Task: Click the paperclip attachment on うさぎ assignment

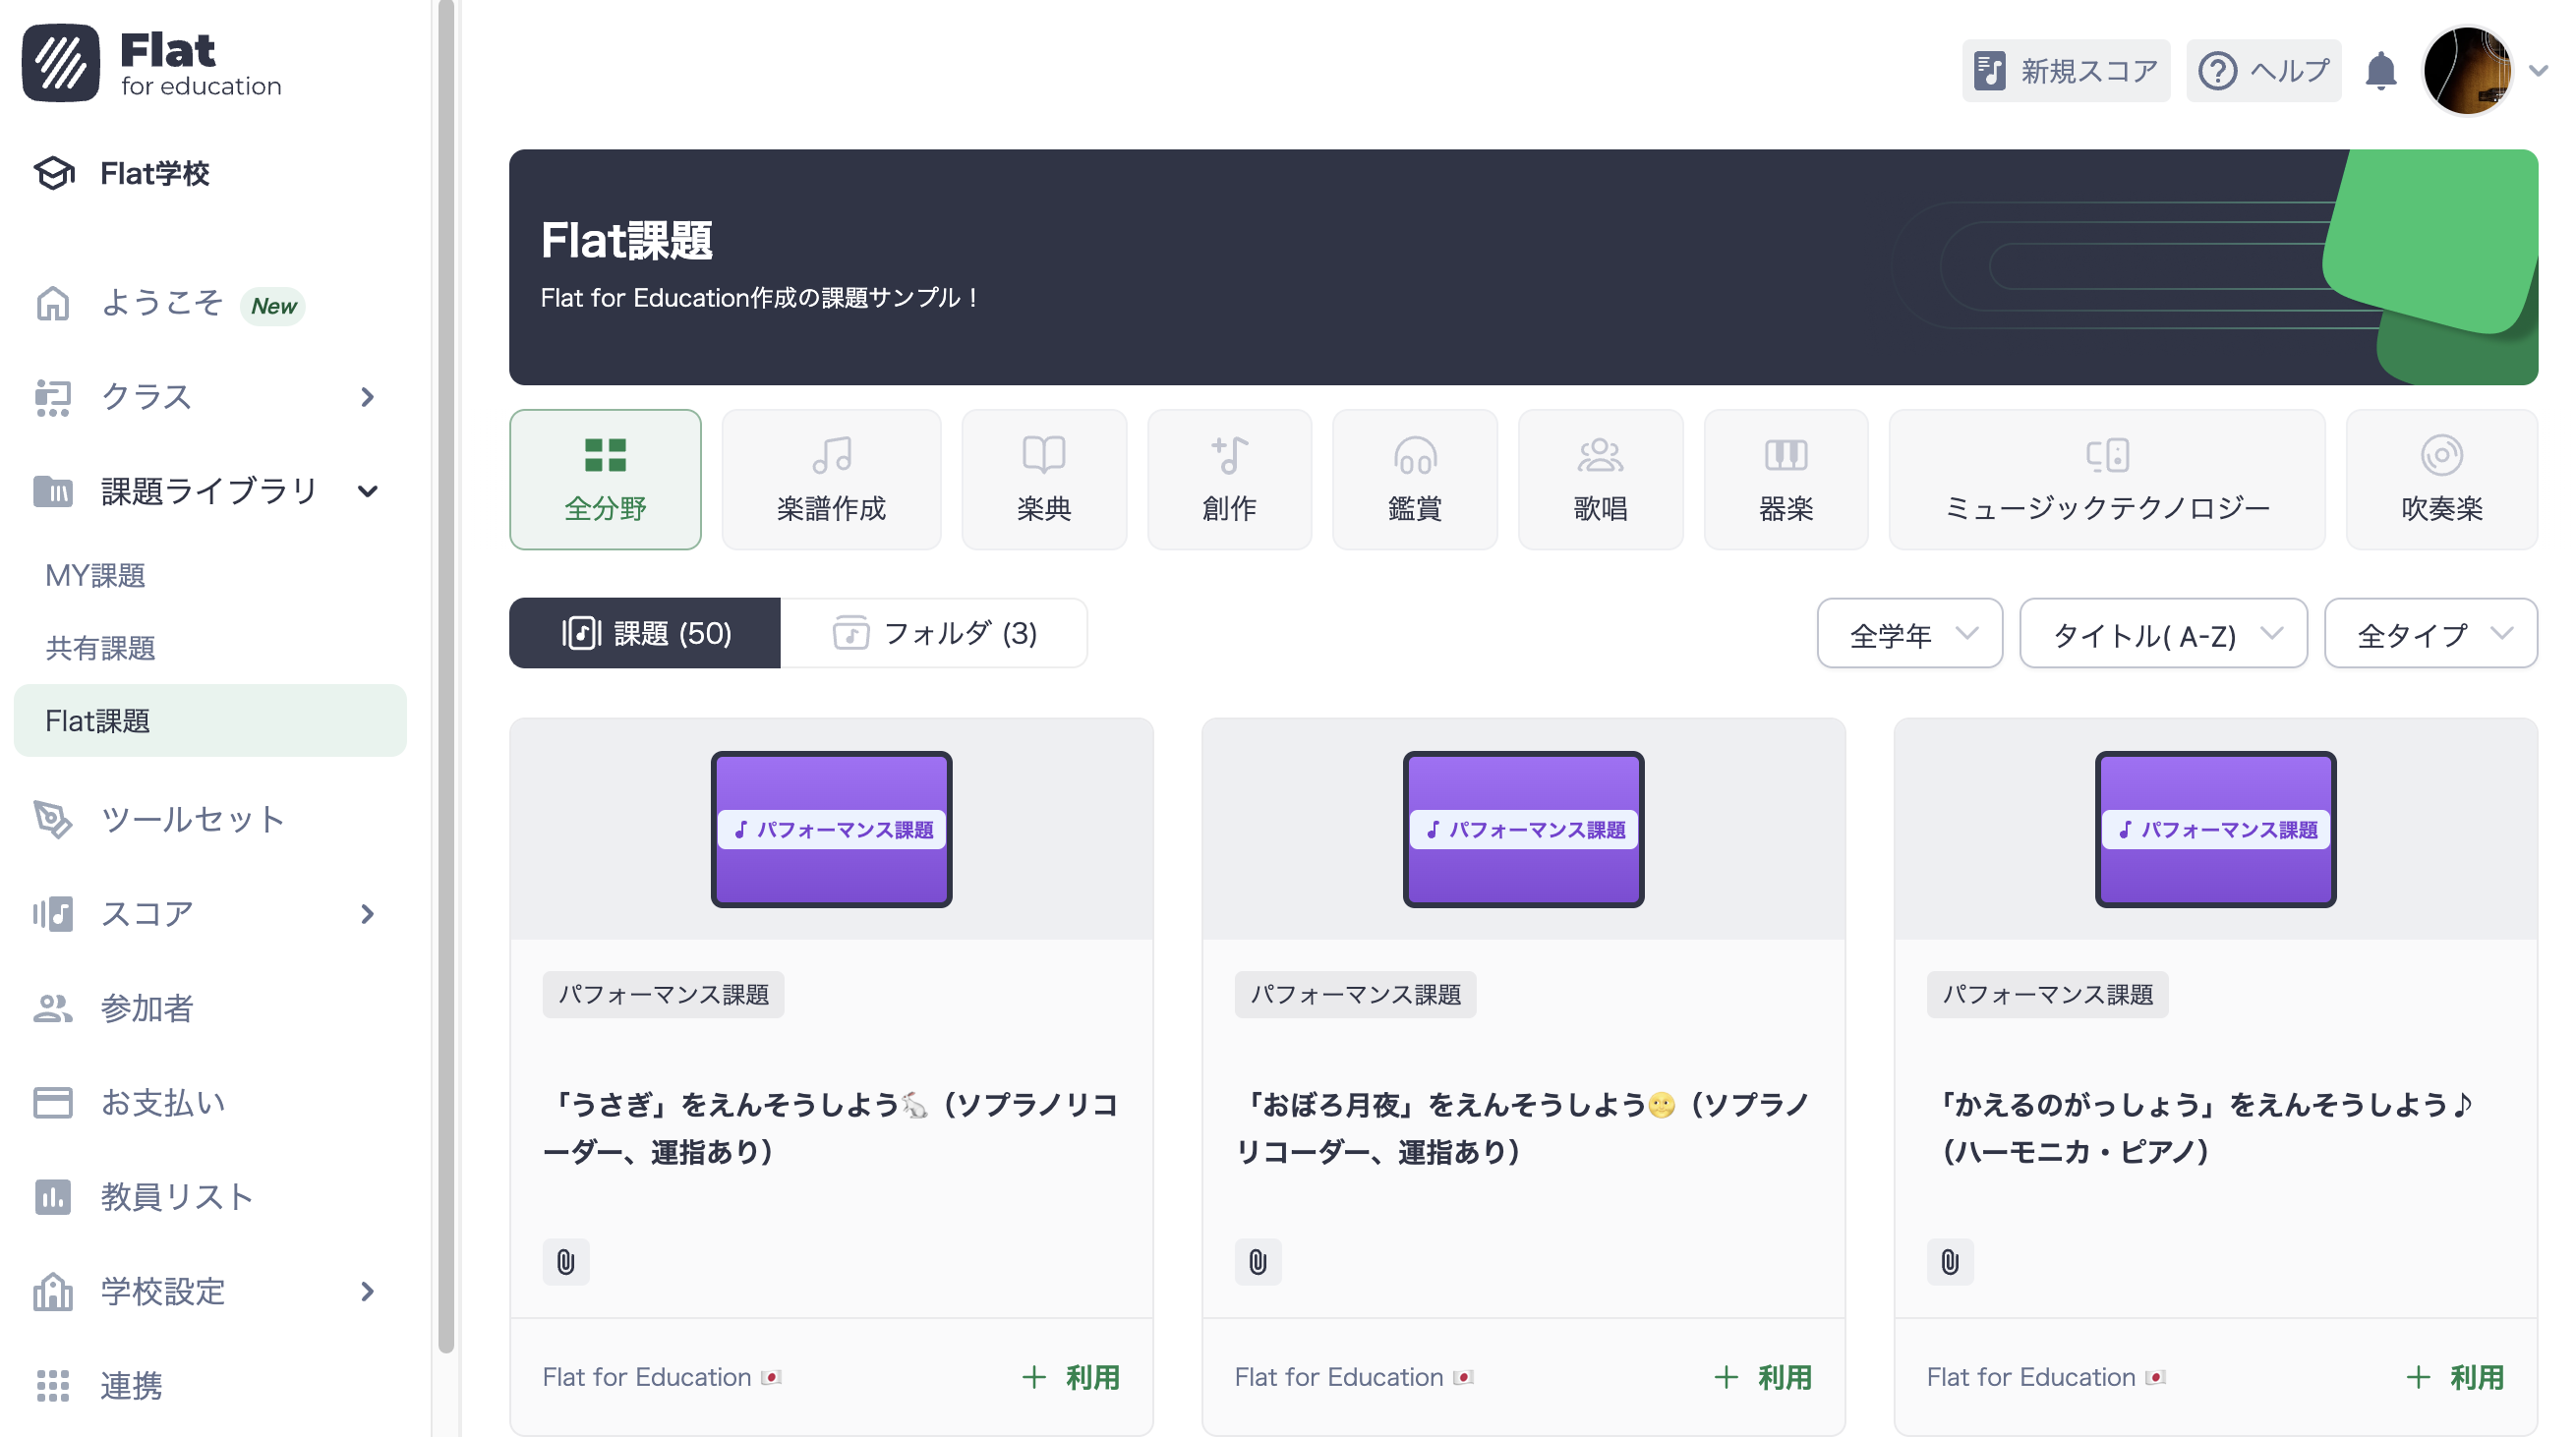Action: coord(566,1262)
